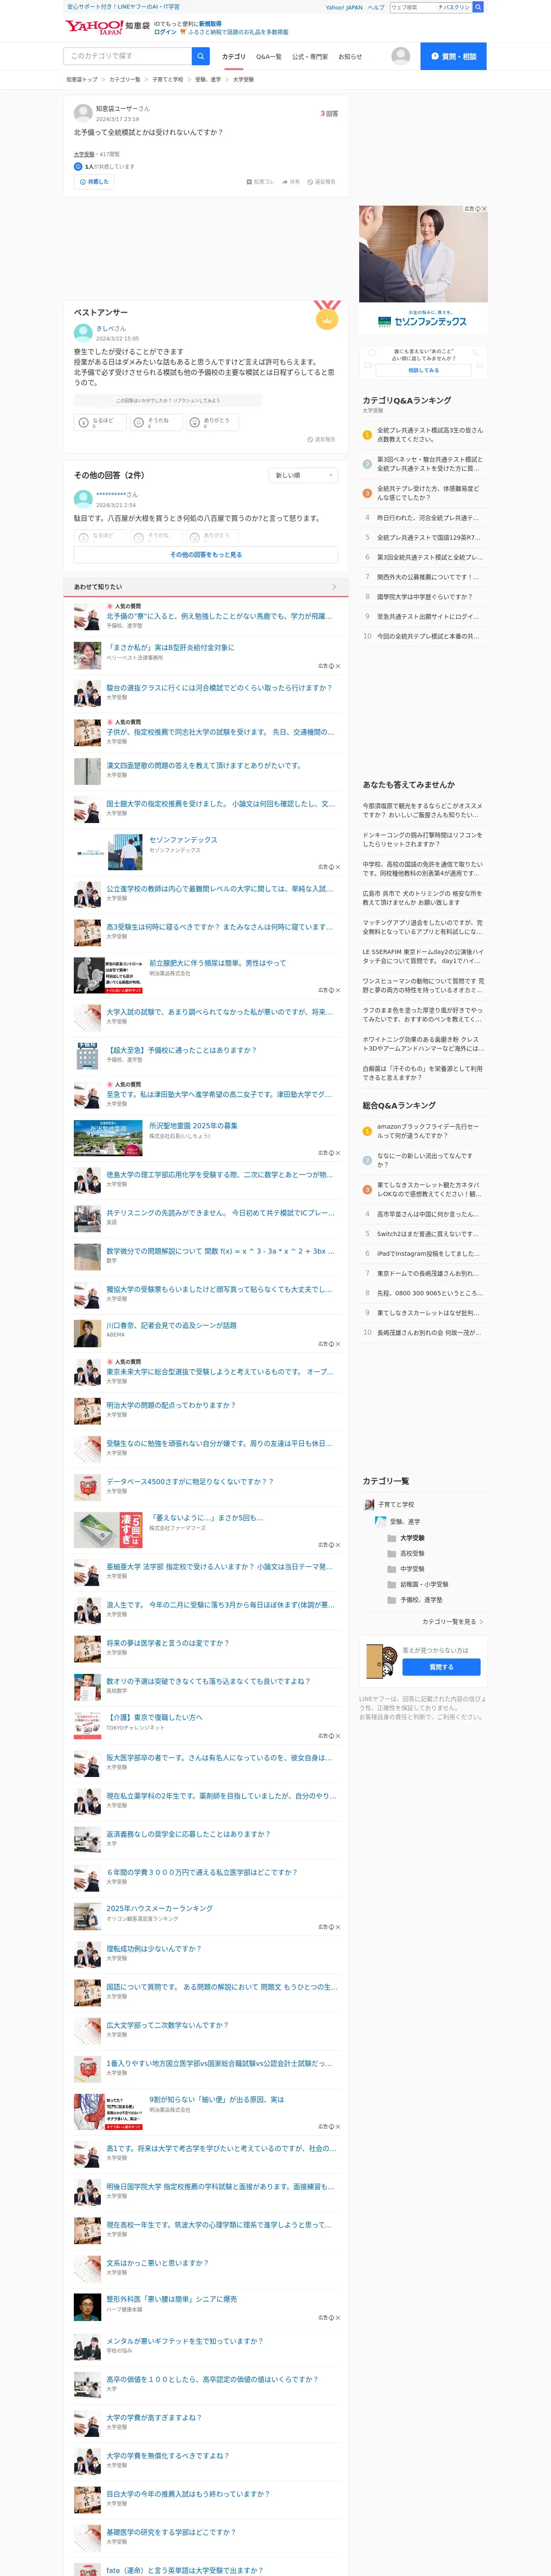Click the 大学受験 tag under the question
551x2576 pixels.
(x=84, y=155)
